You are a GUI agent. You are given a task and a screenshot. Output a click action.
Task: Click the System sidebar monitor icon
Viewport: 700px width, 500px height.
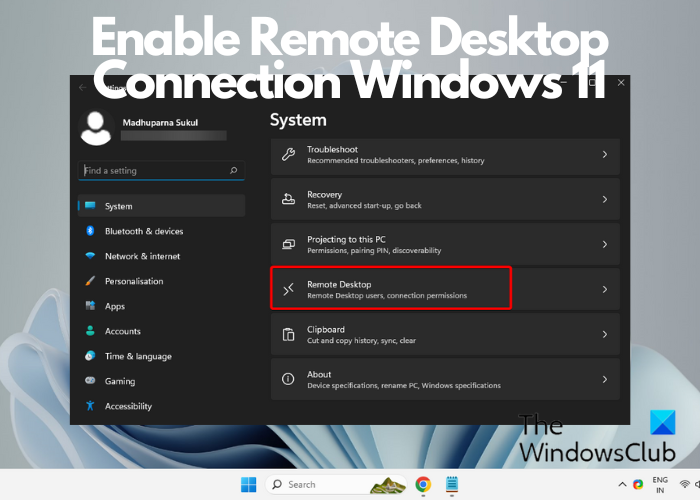point(90,206)
